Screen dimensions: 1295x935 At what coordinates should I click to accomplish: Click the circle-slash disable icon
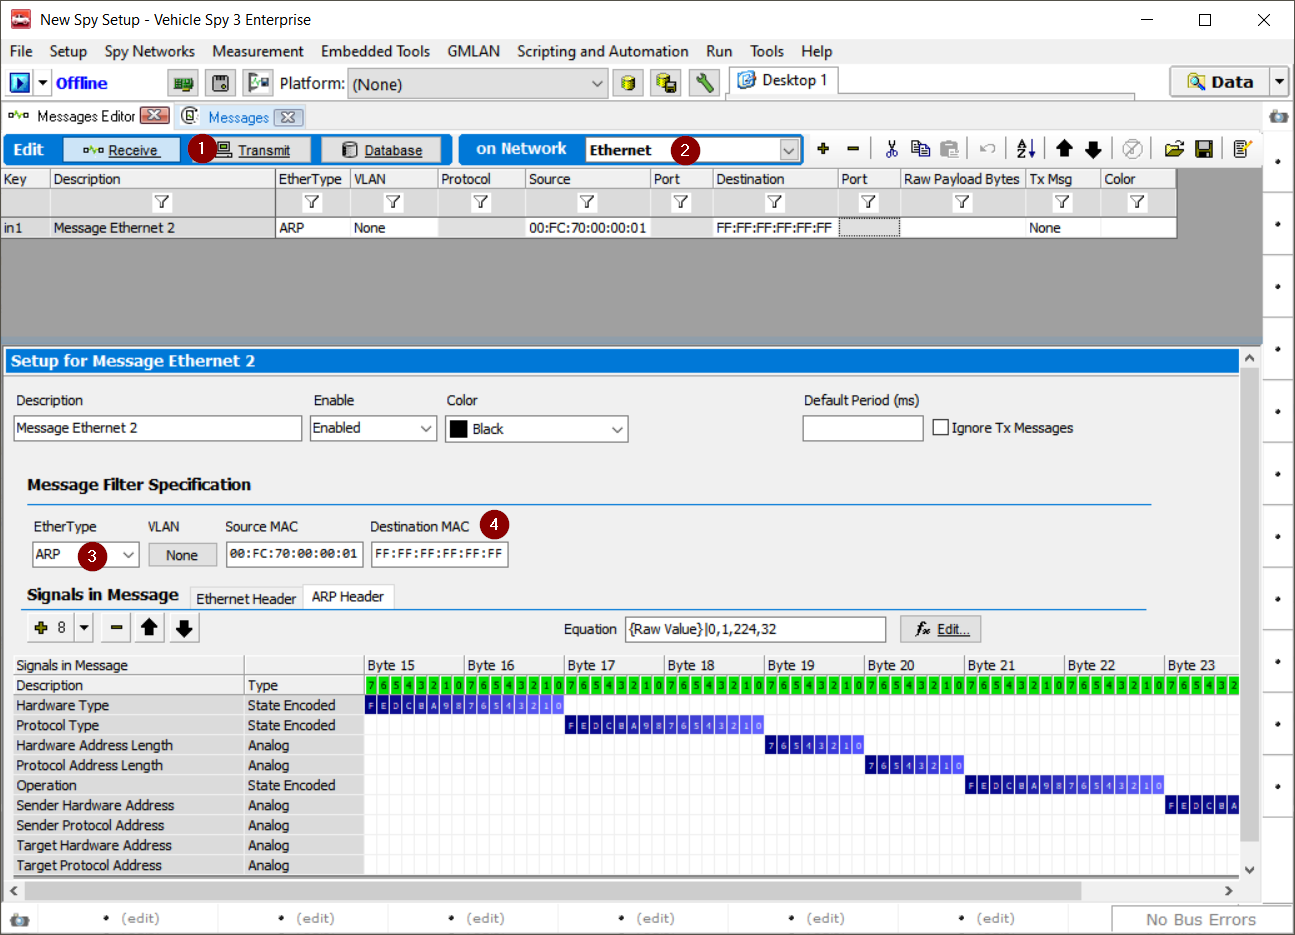point(1132,149)
